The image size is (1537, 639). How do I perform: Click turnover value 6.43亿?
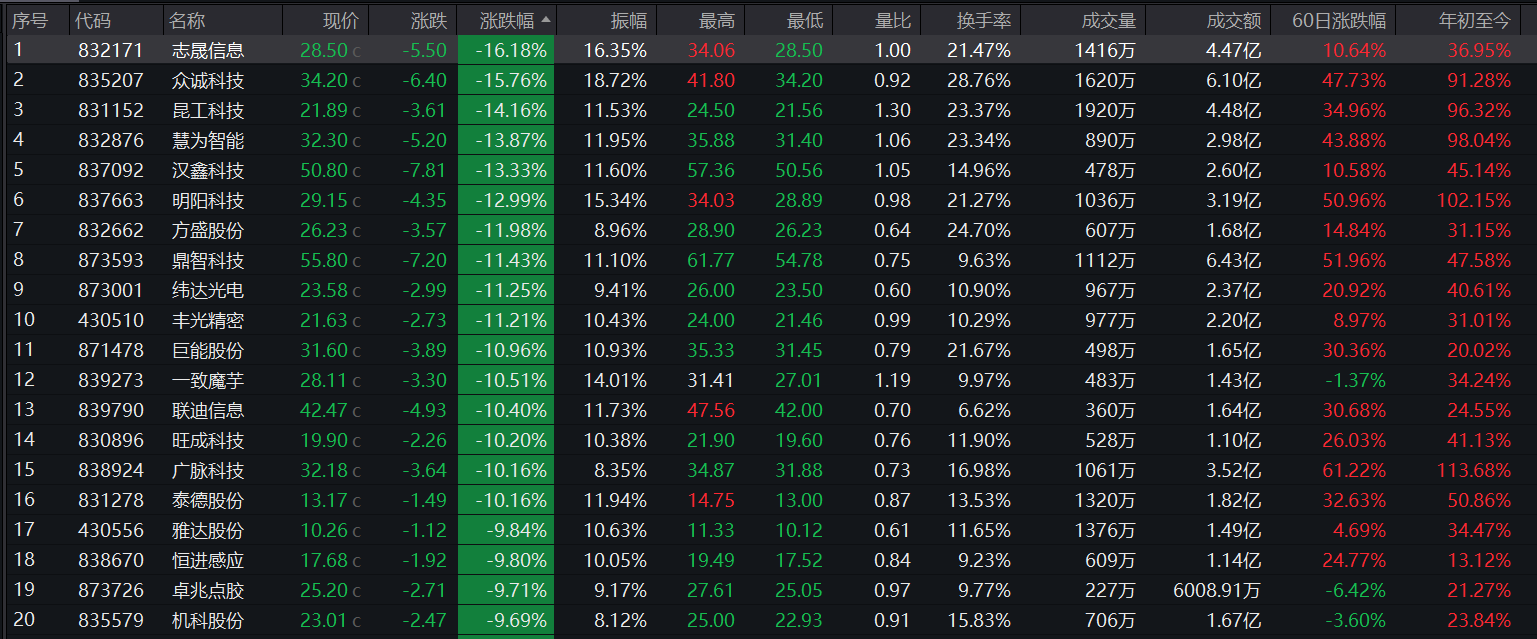[1234, 260]
